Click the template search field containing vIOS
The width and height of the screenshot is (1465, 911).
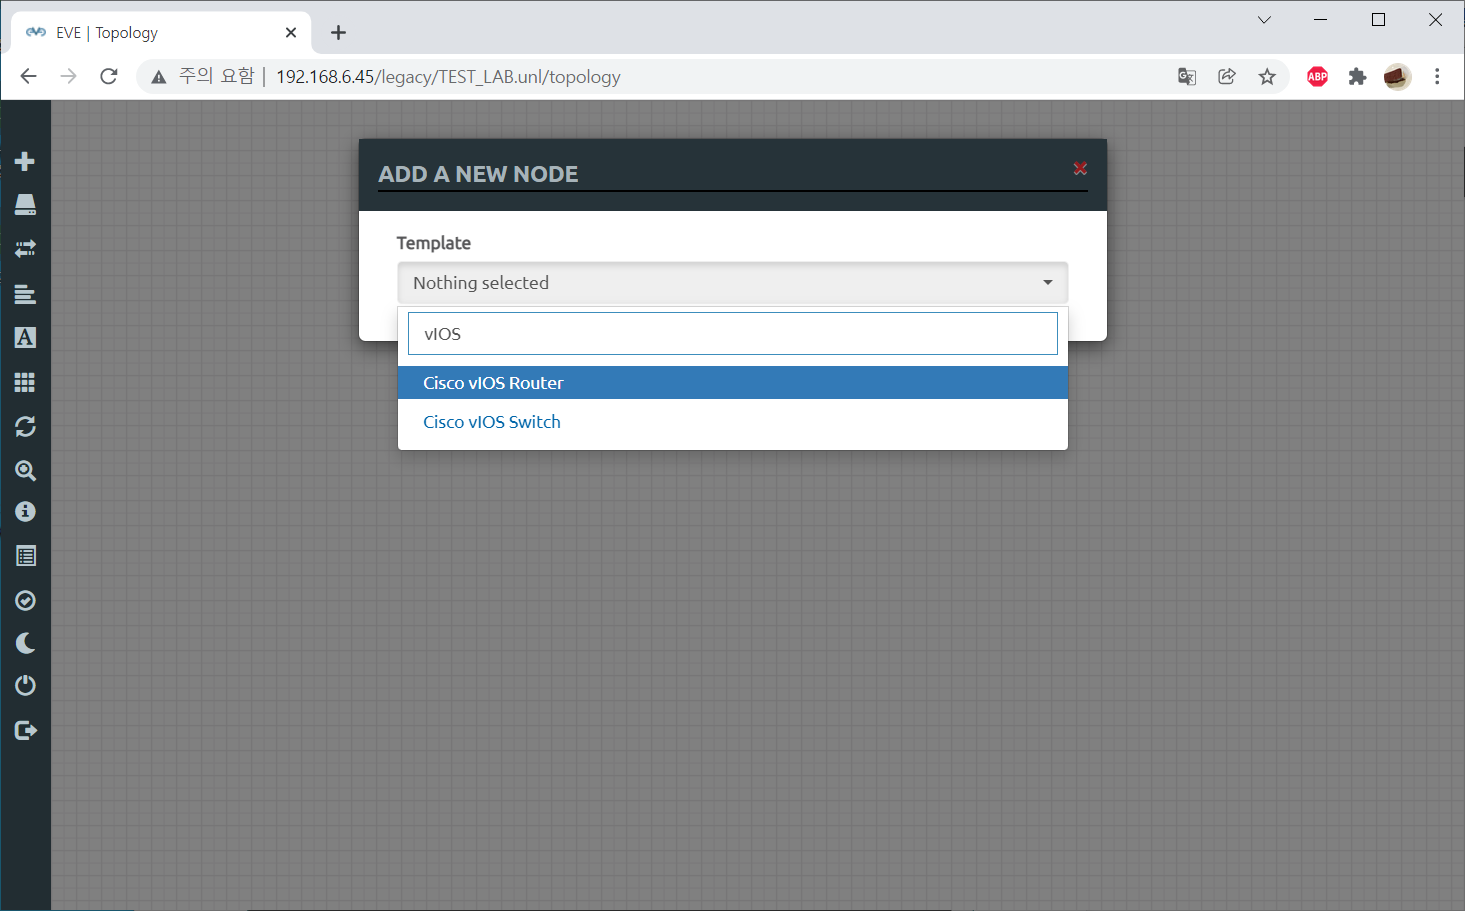(733, 334)
